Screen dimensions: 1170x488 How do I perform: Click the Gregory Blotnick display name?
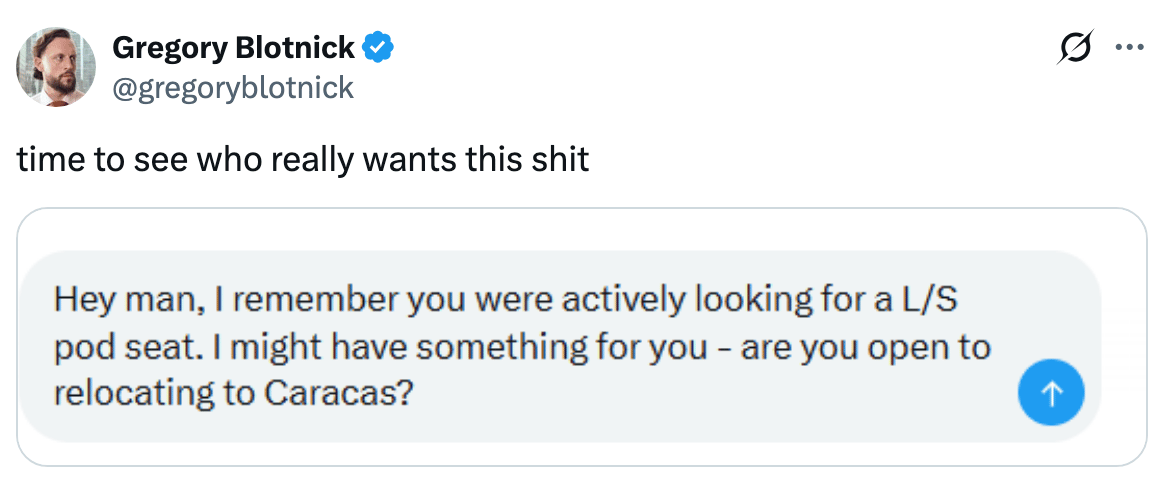coord(233,47)
